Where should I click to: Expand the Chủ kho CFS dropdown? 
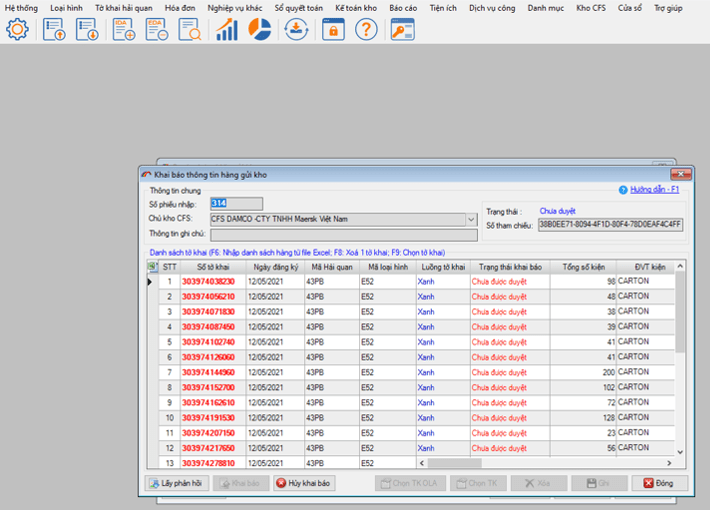click(471, 219)
